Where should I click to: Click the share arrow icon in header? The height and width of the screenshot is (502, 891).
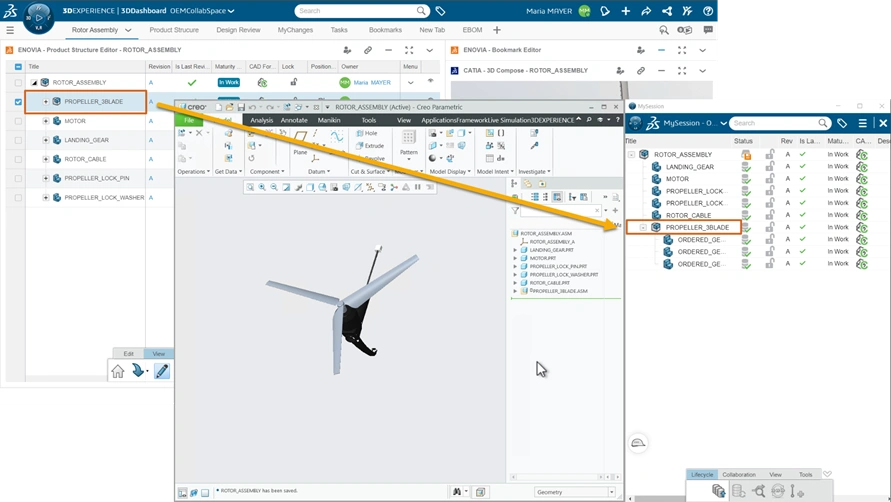[646, 11]
